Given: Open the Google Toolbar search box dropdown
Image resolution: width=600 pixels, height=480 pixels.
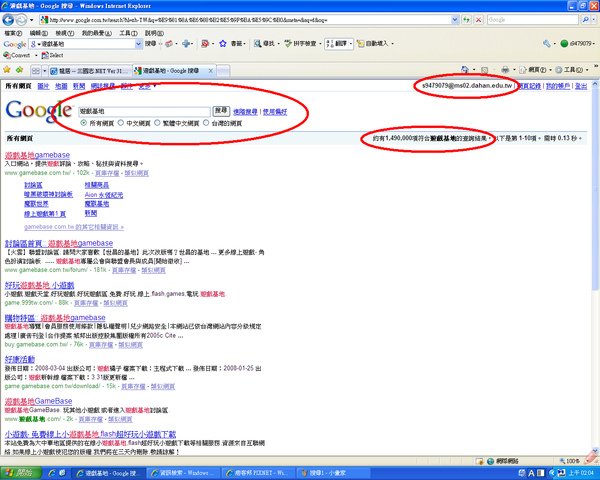Looking at the screenshot, I should pyautogui.click(x=139, y=44).
